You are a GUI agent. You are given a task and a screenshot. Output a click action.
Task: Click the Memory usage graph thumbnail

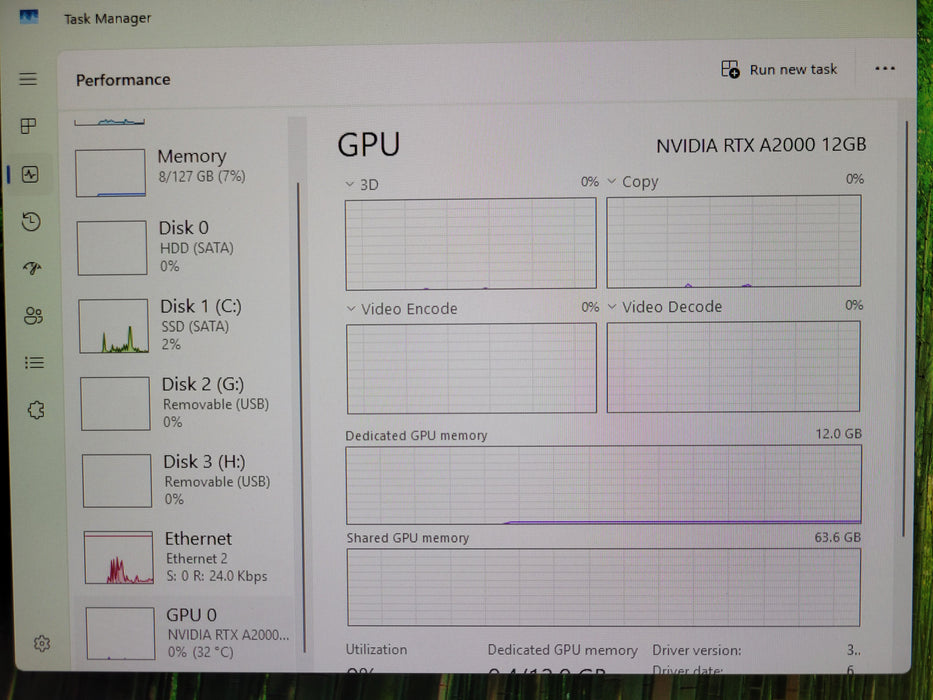click(111, 173)
